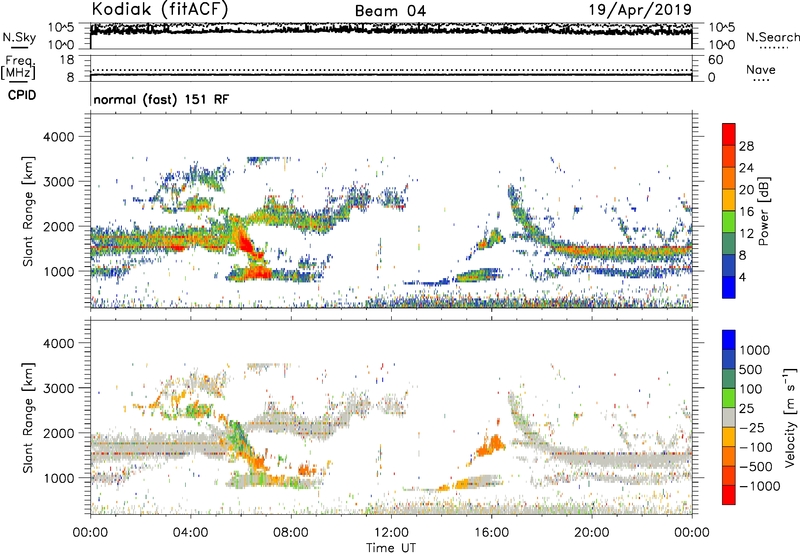Viewport: 800px width, 554px height.
Task: Click the power scale value '4'
Action: point(743,278)
